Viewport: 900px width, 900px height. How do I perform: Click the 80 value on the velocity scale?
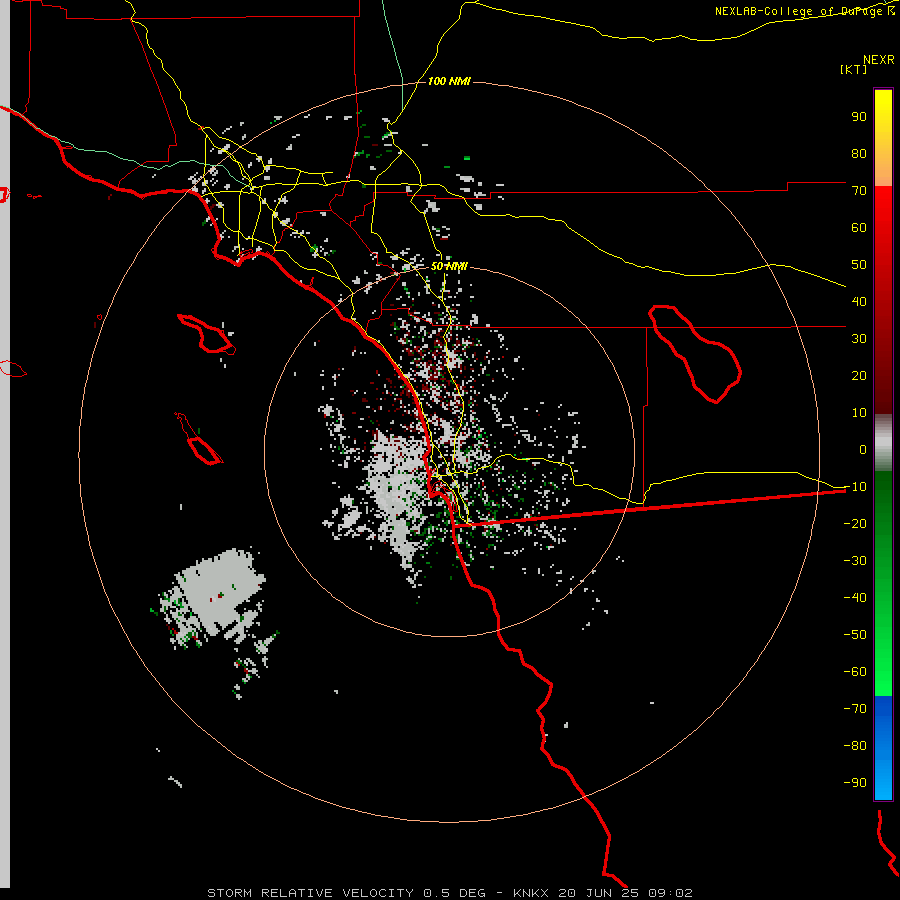point(859,154)
